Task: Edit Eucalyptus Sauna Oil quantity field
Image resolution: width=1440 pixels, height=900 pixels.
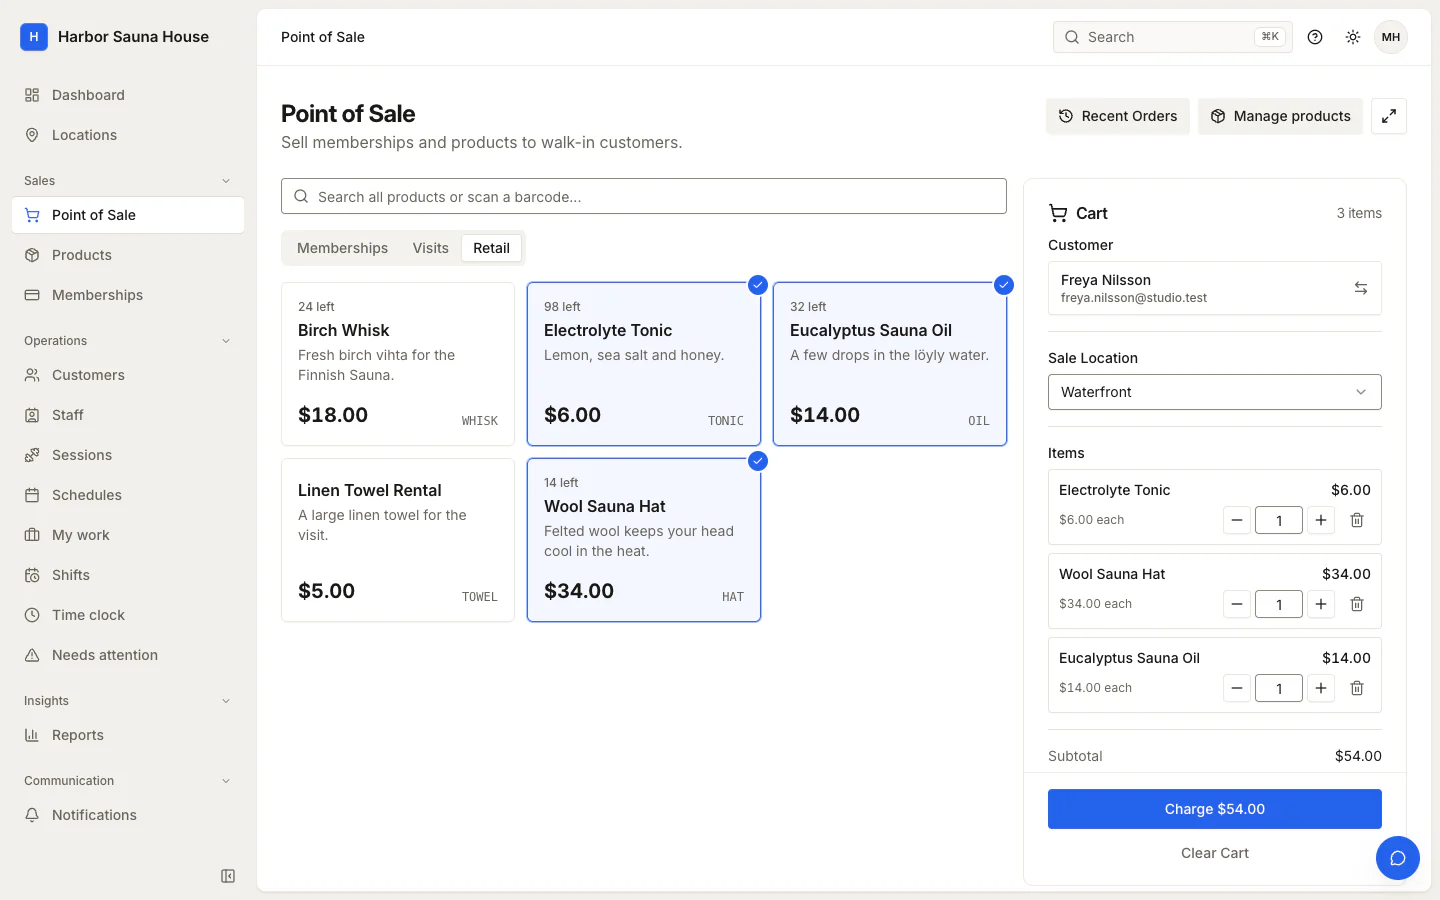Action: tap(1279, 688)
